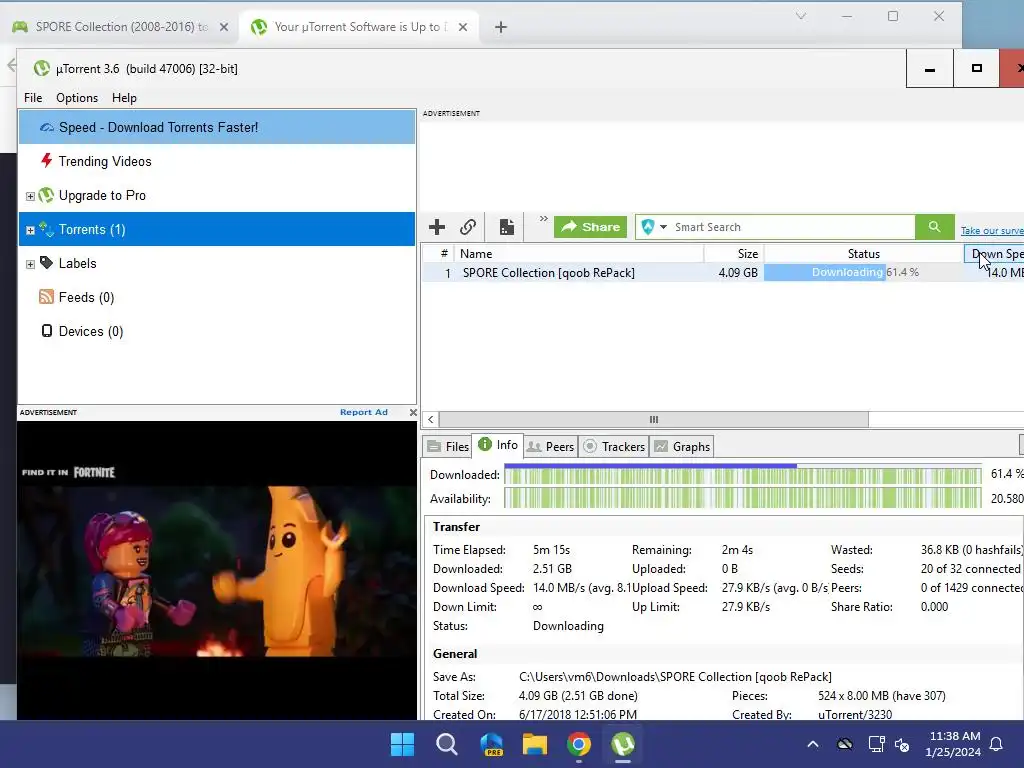Viewport: 1024px width, 768px height.
Task: Click the Availability pieces bar
Action: 743,498
